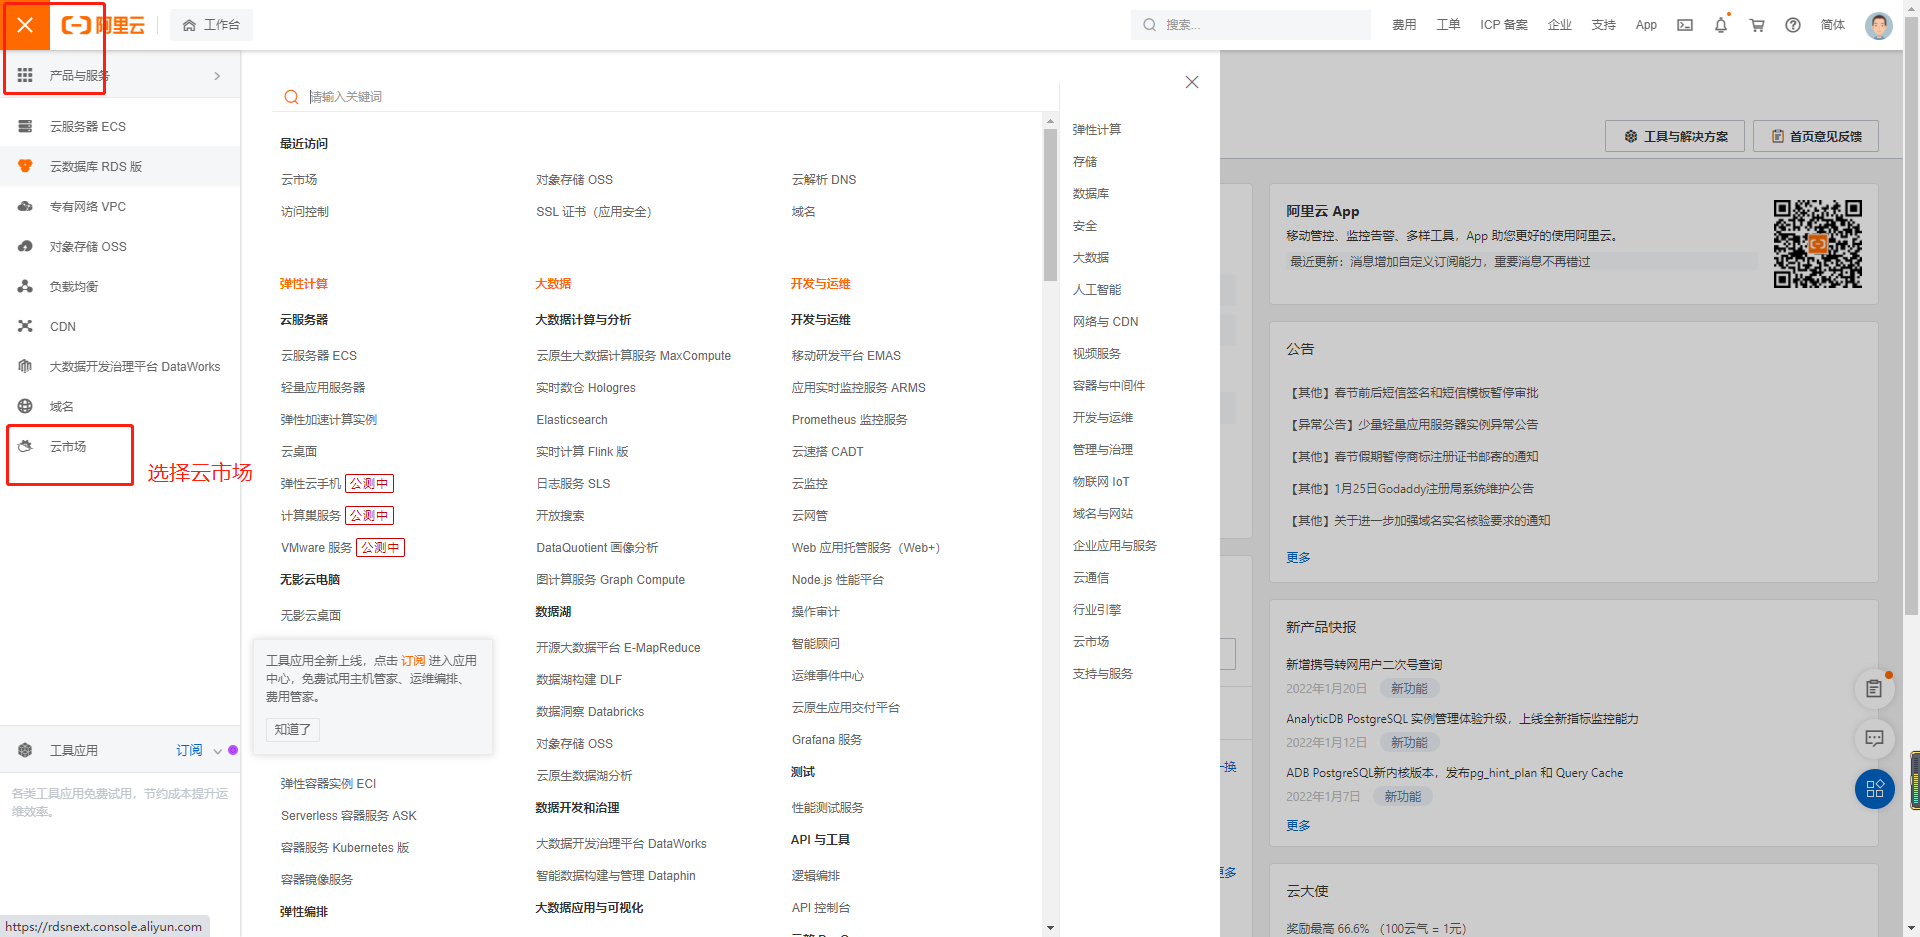
Task: Click 订阅 link next to 工具应用
Action: [189, 750]
